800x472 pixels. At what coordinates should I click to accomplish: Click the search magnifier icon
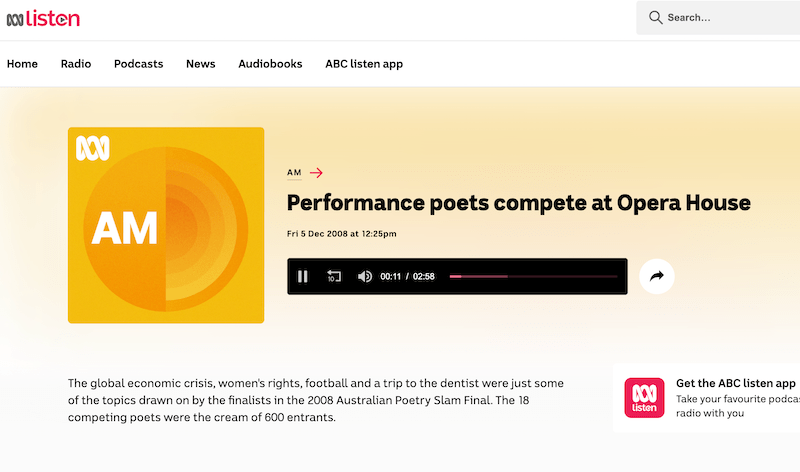656,18
